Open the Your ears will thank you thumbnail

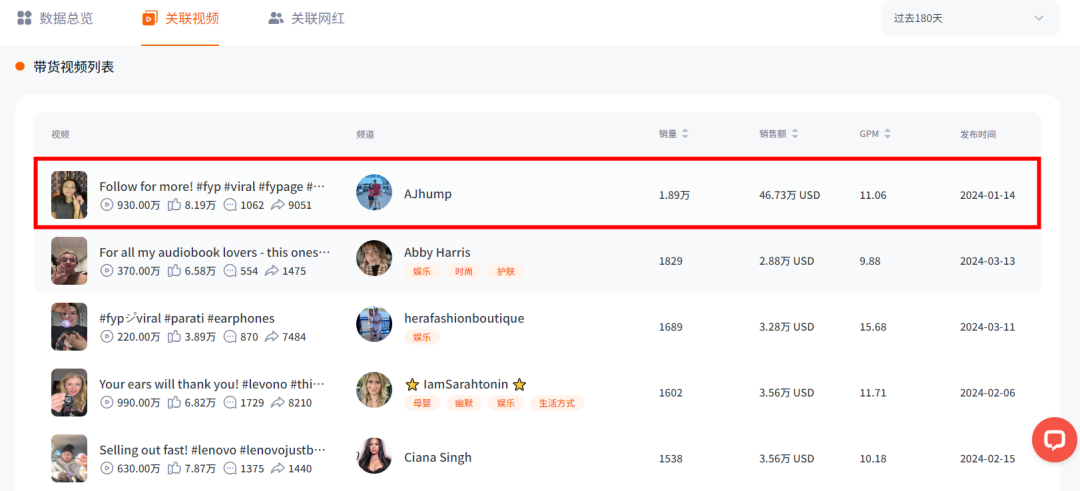[69, 393]
